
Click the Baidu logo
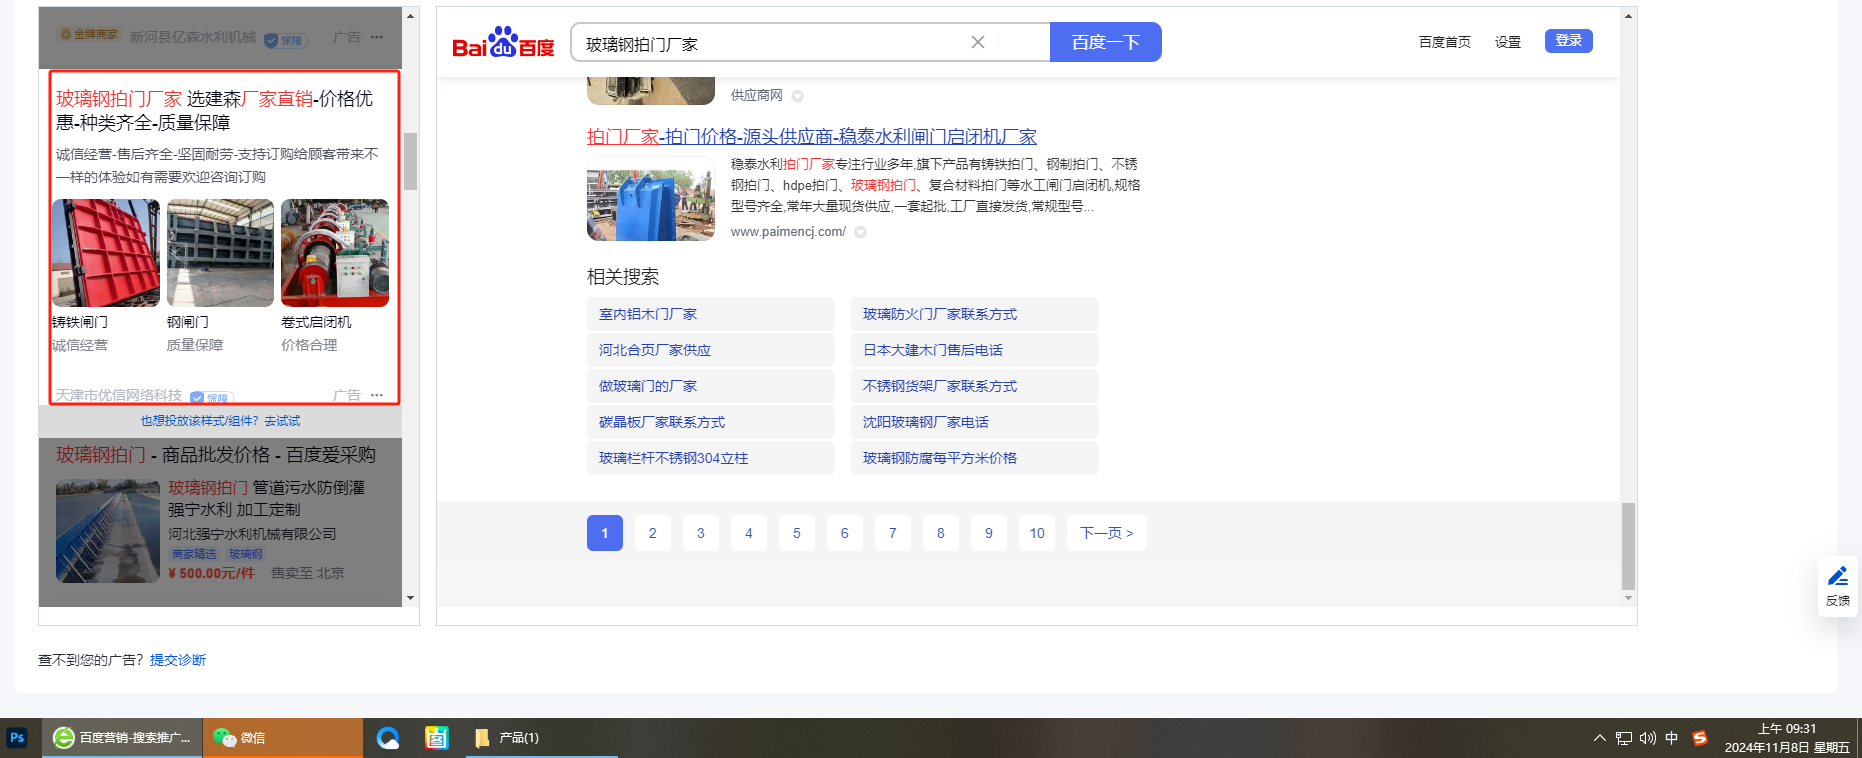(503, 43)
